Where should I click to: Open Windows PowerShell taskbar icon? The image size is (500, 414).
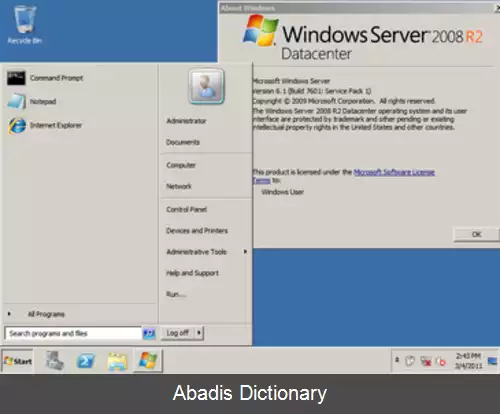[x=86, y=361]
